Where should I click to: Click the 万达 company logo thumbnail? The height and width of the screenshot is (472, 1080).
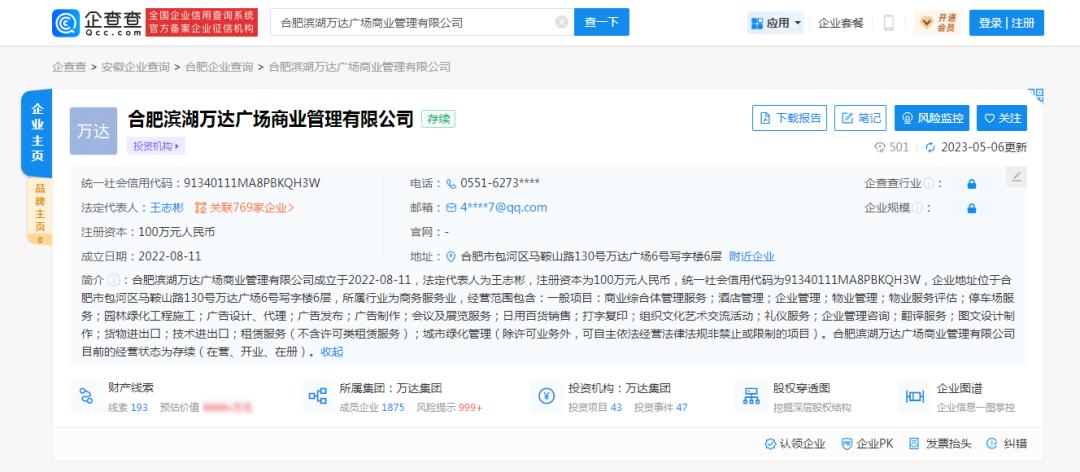tap(94, 131)
